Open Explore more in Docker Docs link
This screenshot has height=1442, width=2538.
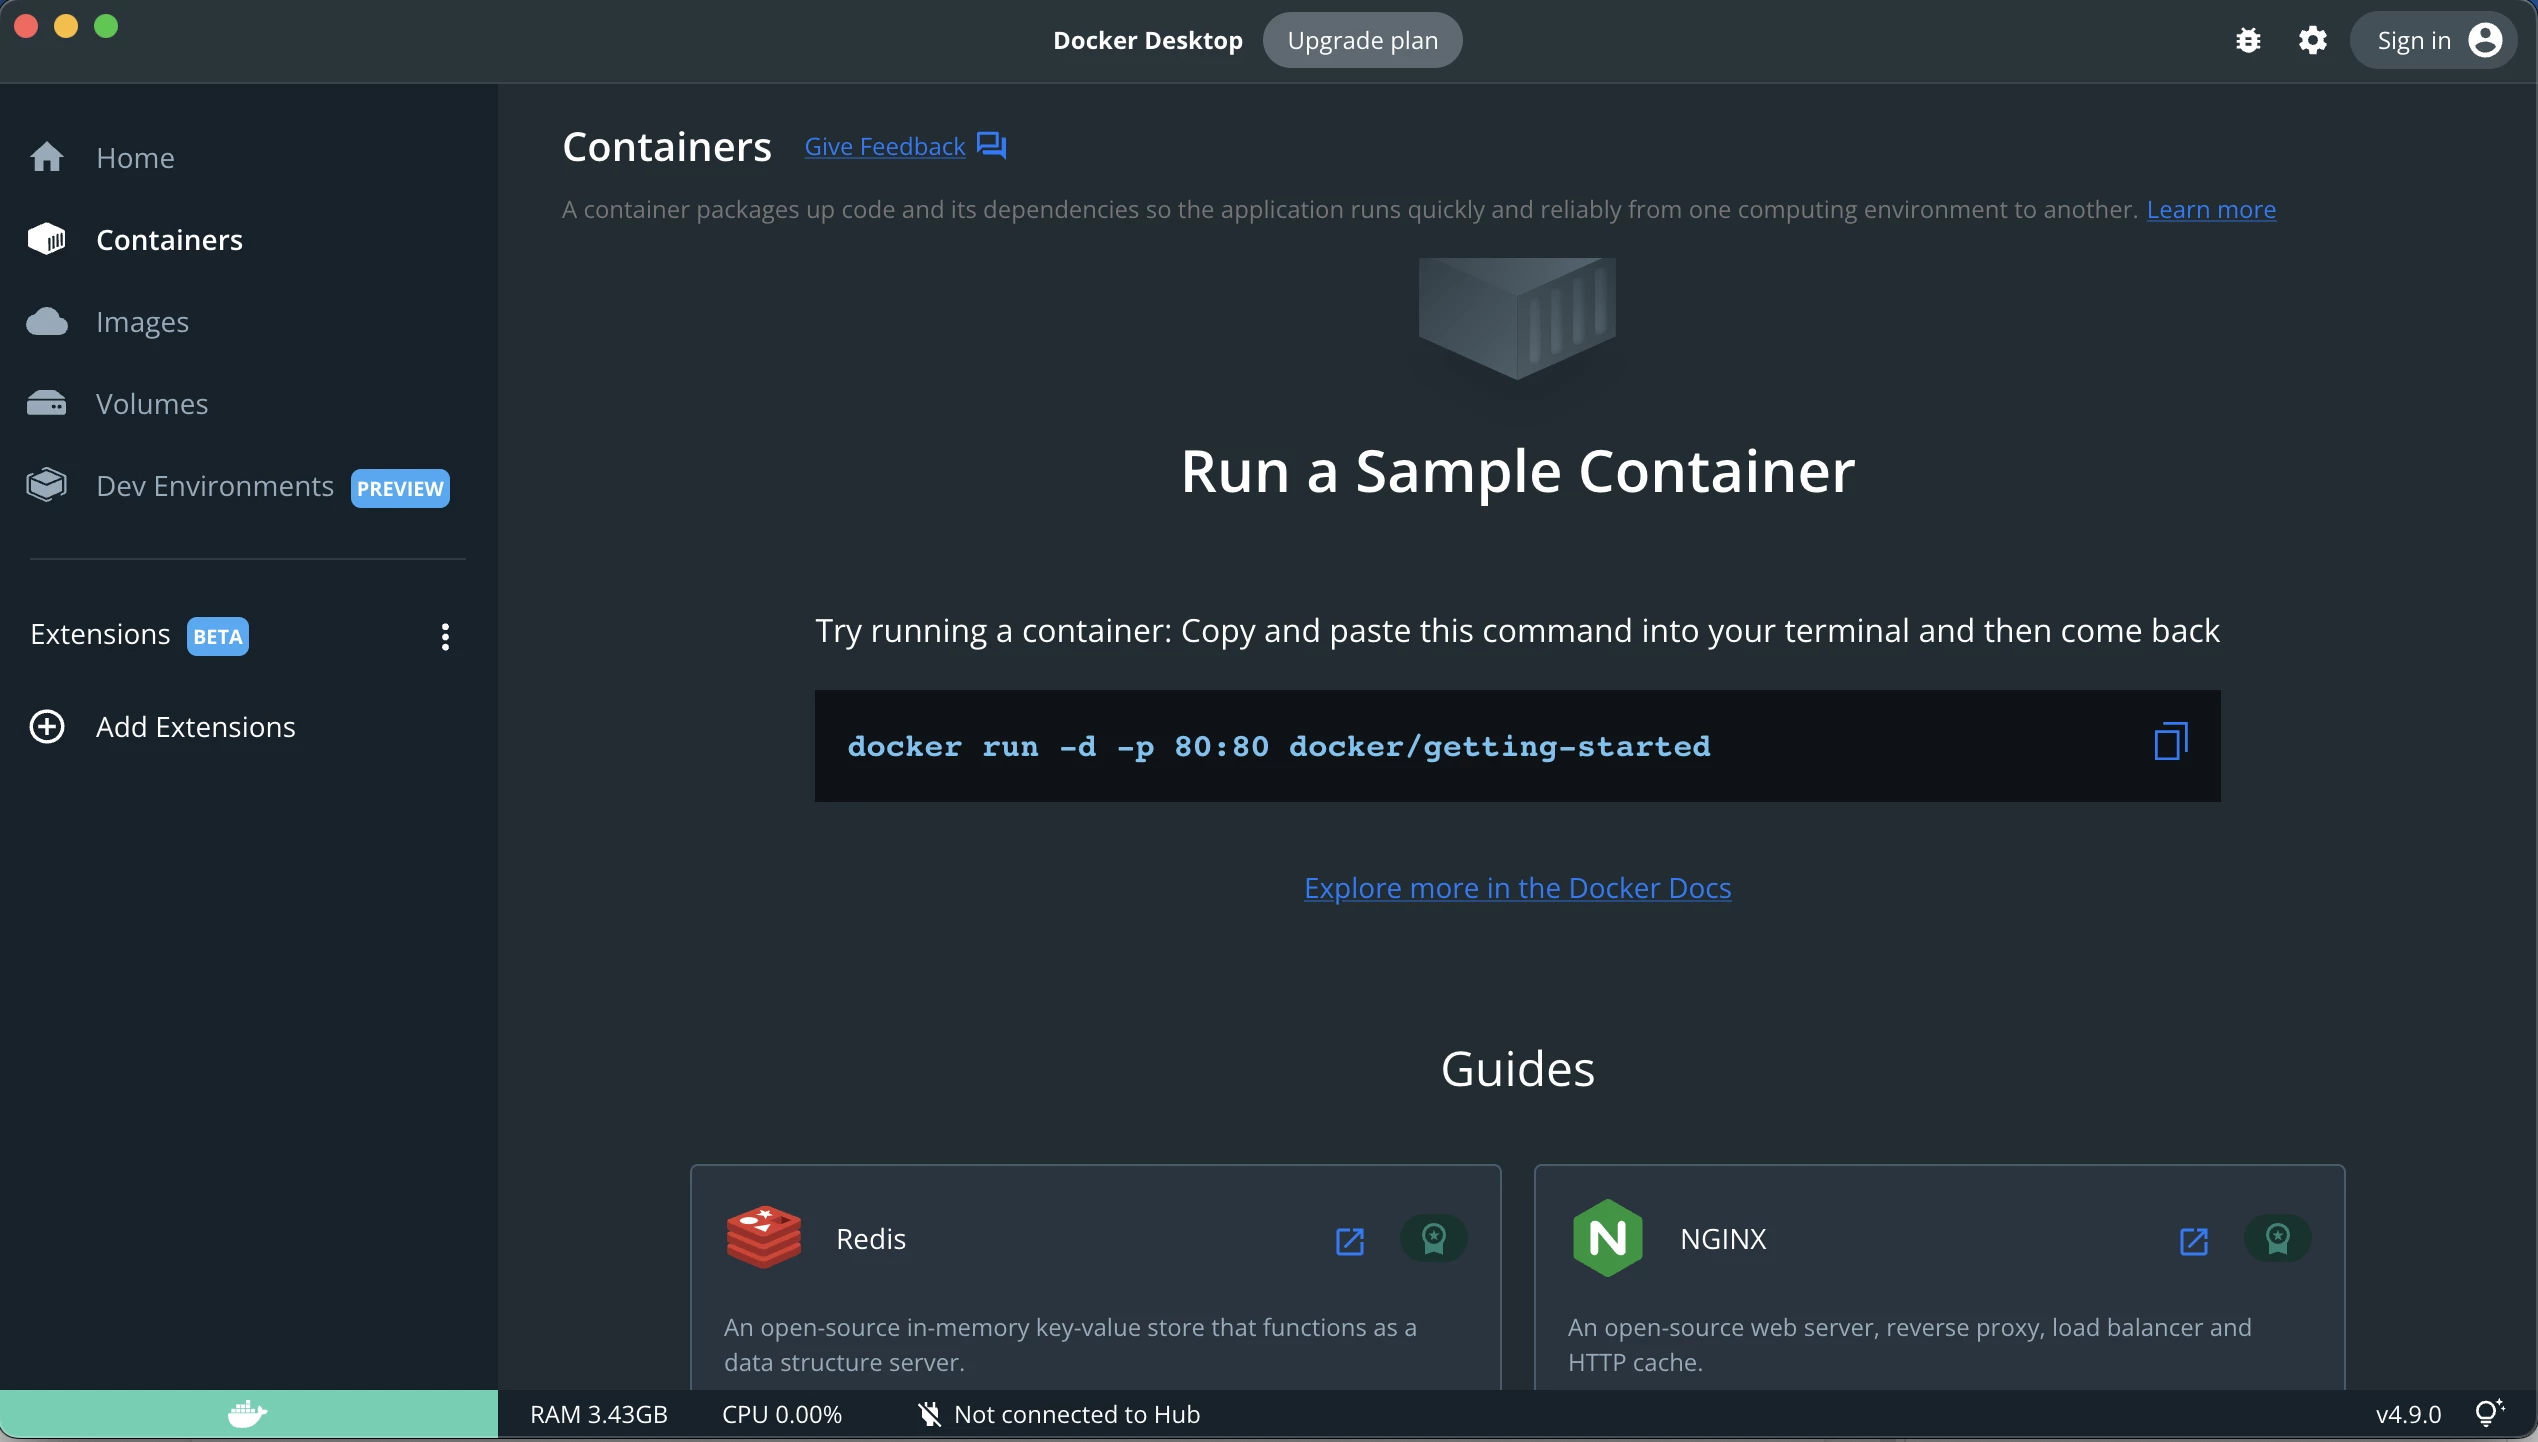(x=1517, y=888)
